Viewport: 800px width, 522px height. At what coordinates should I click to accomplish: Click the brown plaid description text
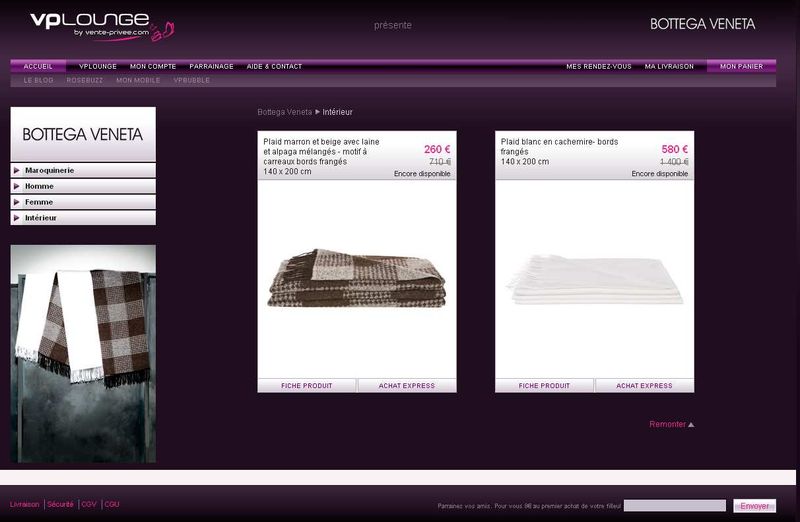coord(321,157)
